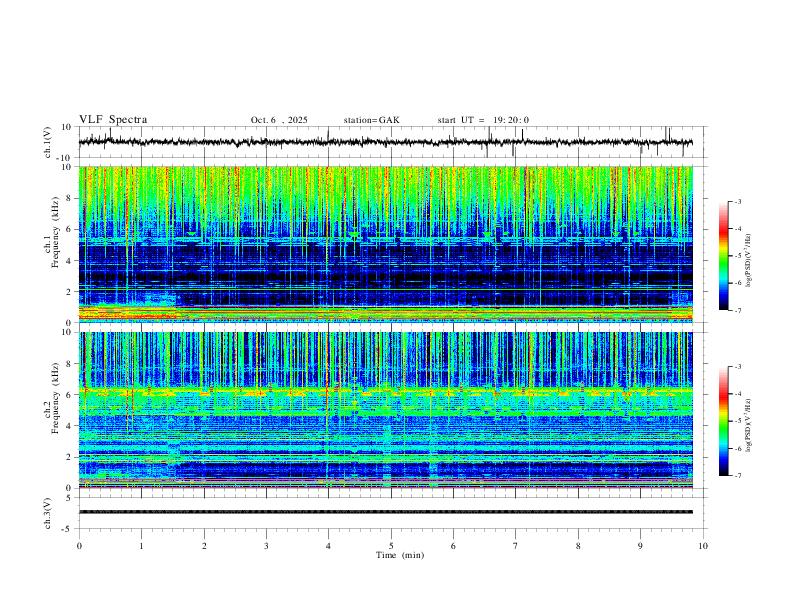
Task: Click the "-7" label on ch.1 colorbar
Action: (737, 310)
